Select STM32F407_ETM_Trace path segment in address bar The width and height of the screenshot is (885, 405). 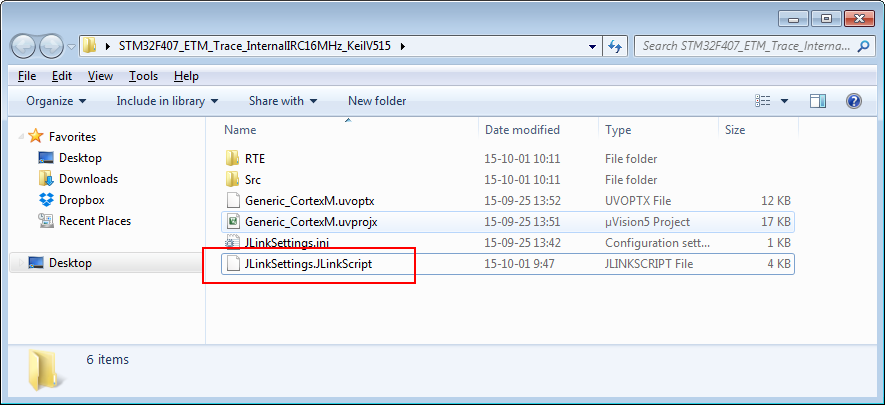[254, 46]
